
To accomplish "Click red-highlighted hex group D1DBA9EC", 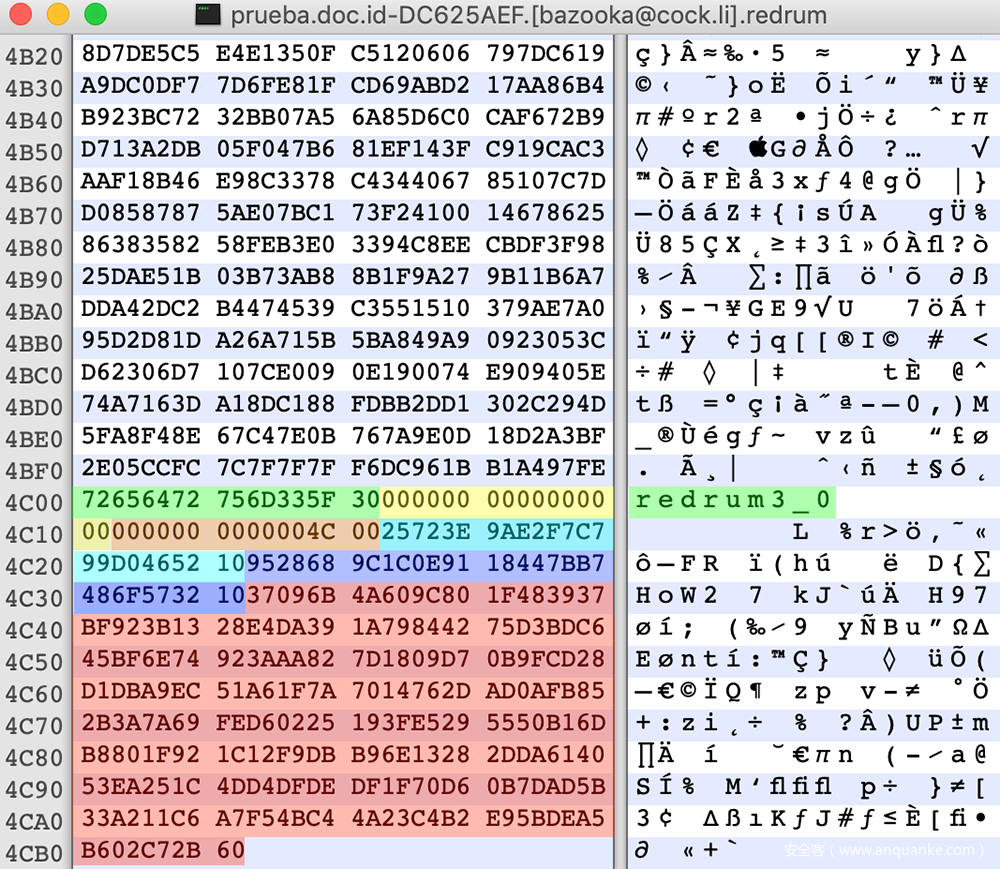I will [141, 691].
